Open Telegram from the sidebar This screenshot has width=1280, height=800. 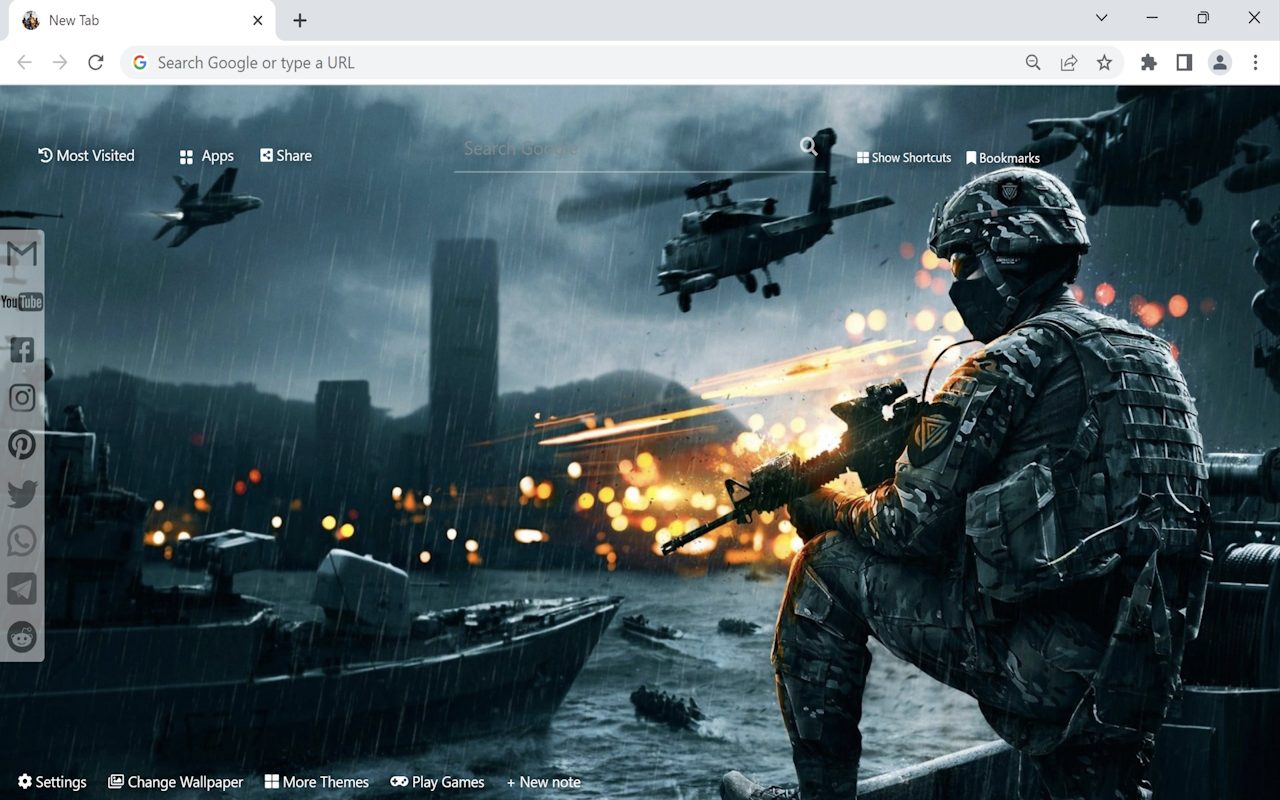(x=21, y=589)
